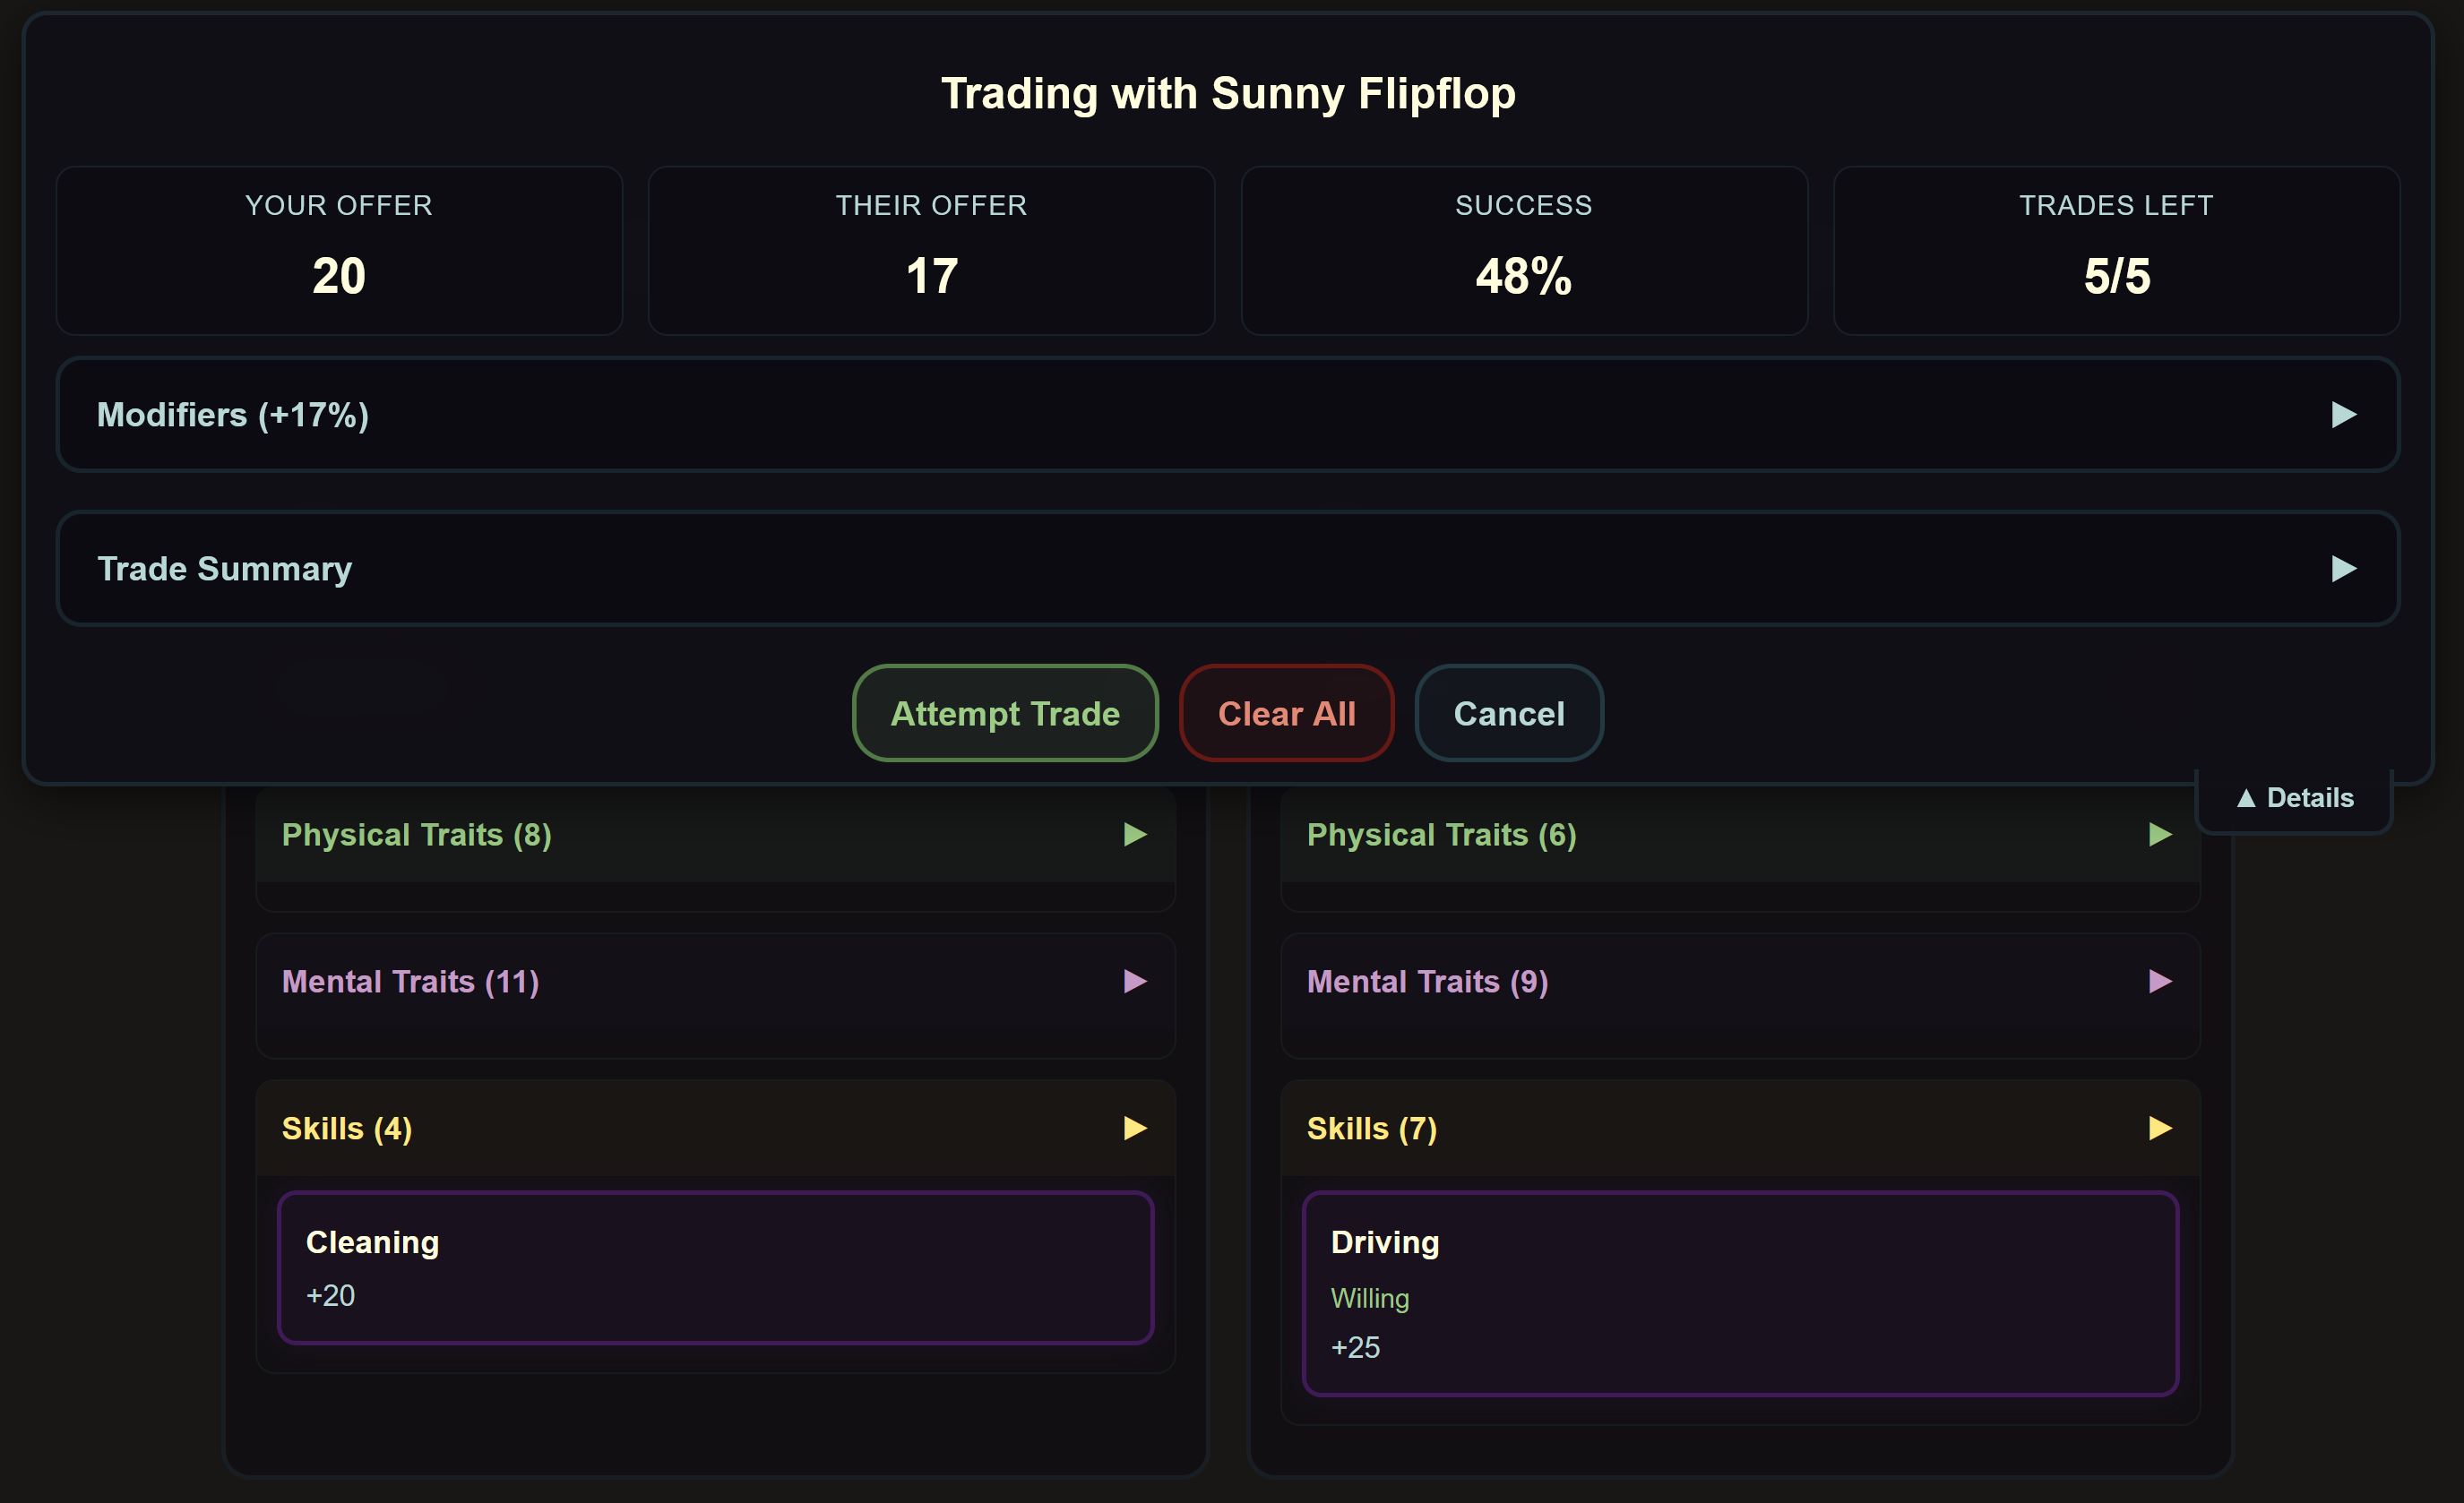Expand Physical Traits (8) arrow icon

(x=1134, y=835)
